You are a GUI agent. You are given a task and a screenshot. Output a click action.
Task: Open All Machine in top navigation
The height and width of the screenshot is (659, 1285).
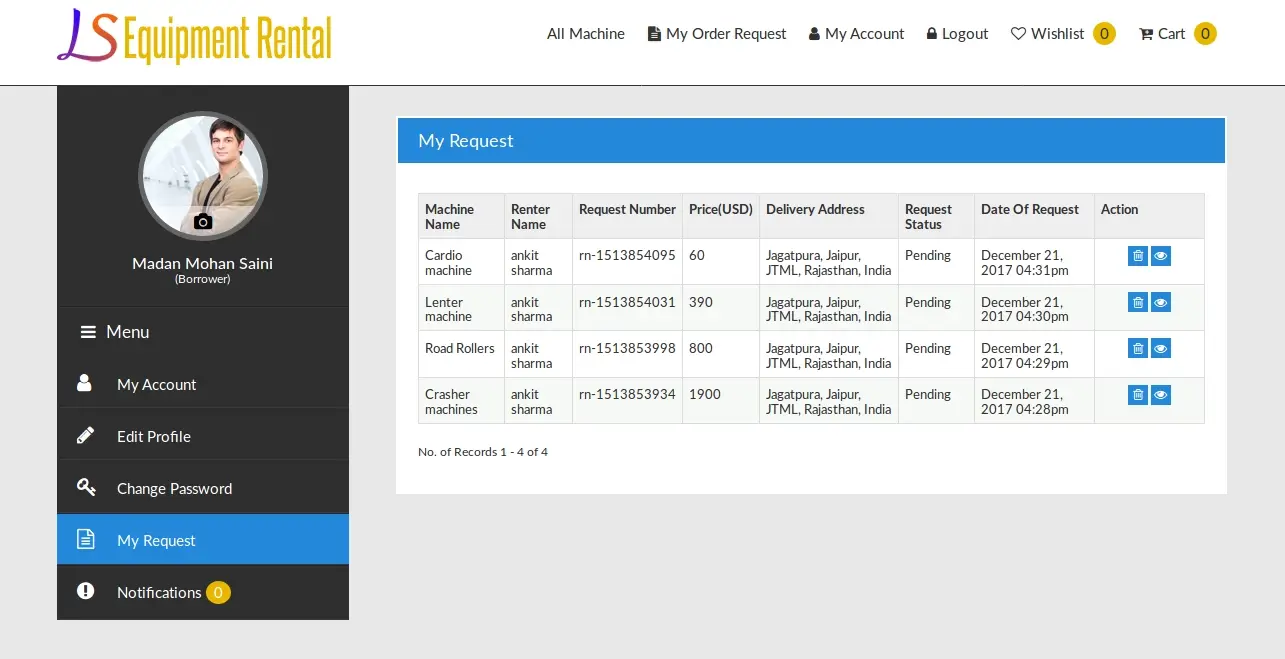(x=586, y=34)
